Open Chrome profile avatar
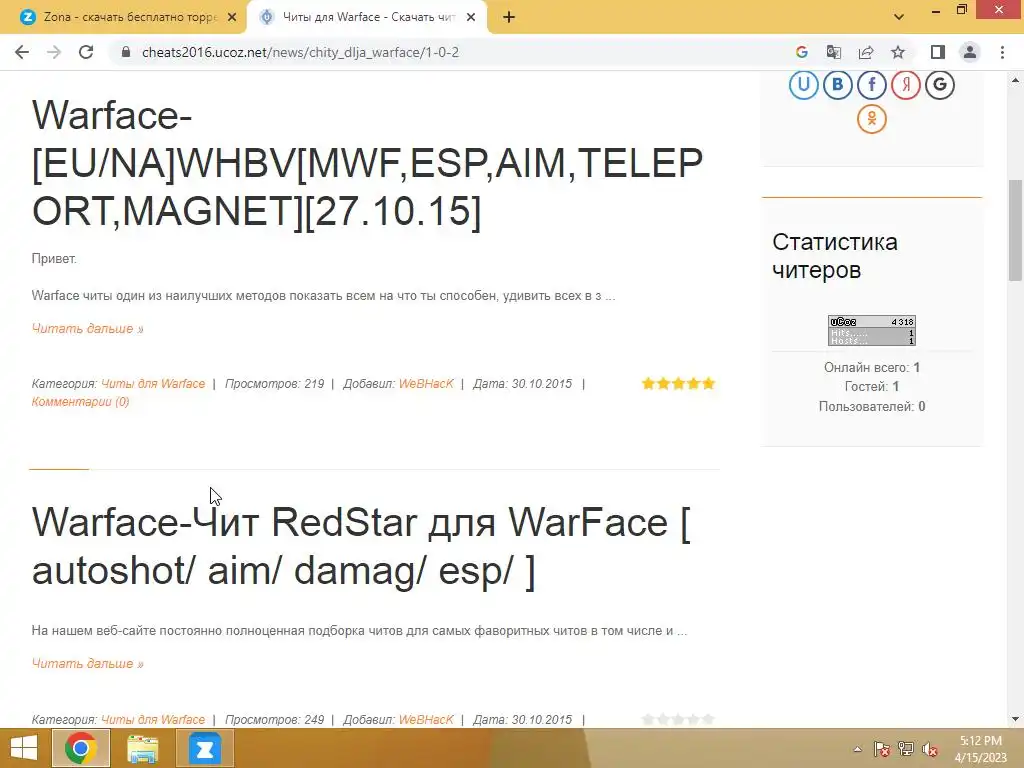Screen dimensions: 1024x768 pyautogui.click(x=970, y=52)
